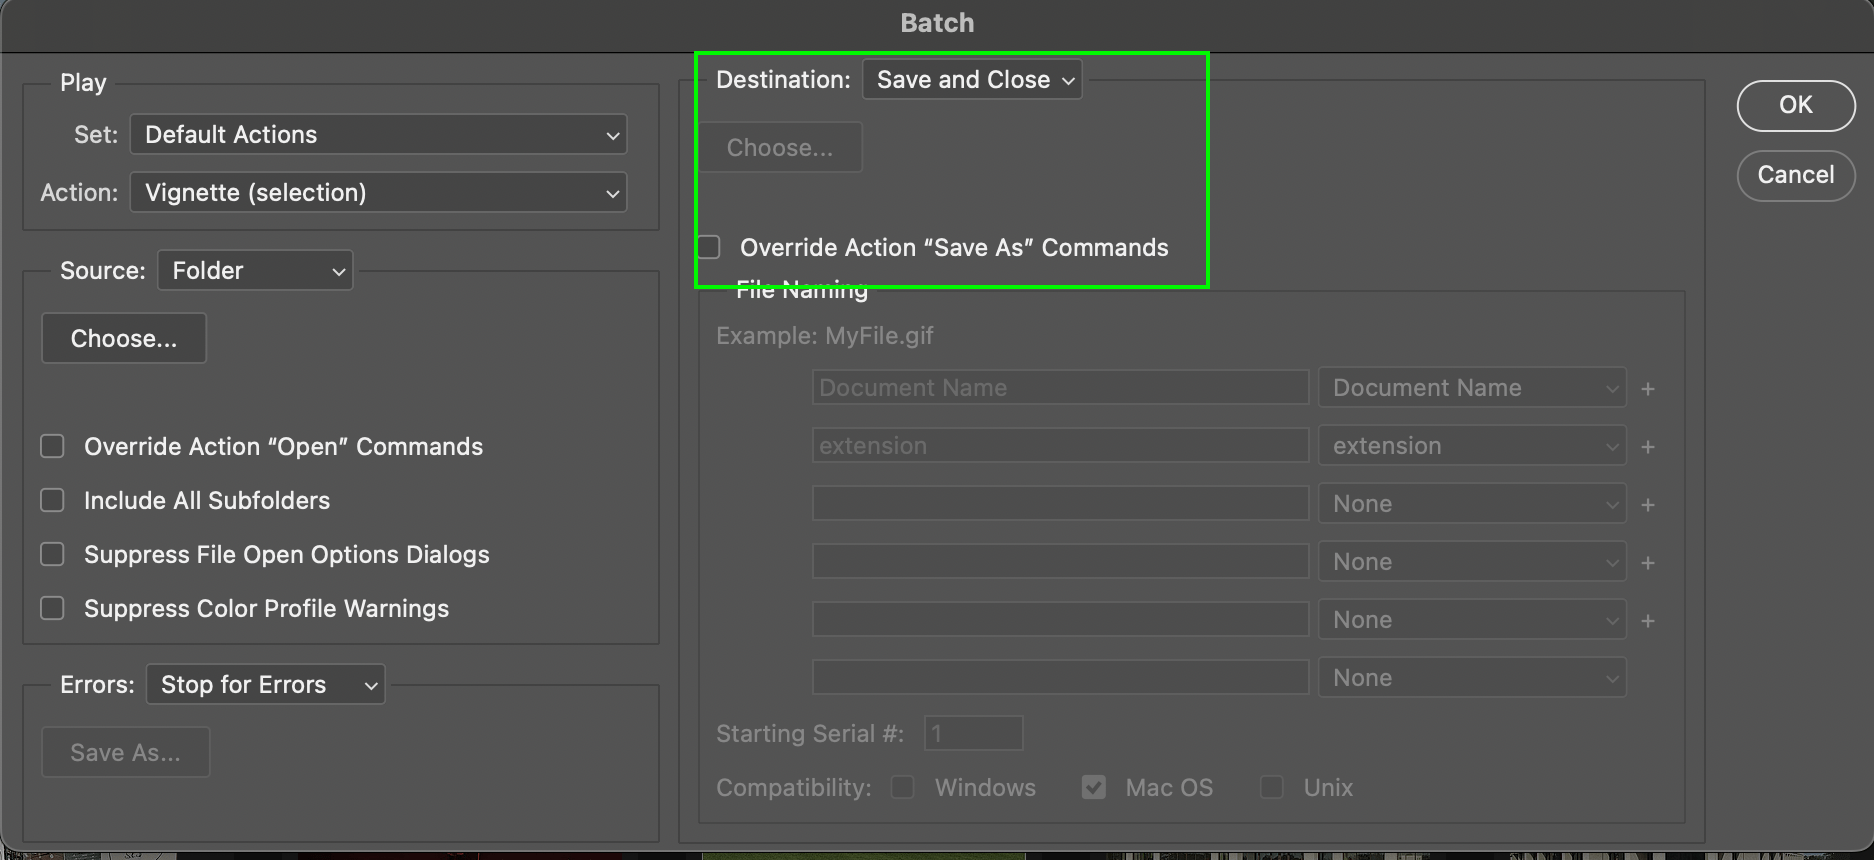Click the Batch dialog title
The image size is (1874, 860).
pos(937,23)
